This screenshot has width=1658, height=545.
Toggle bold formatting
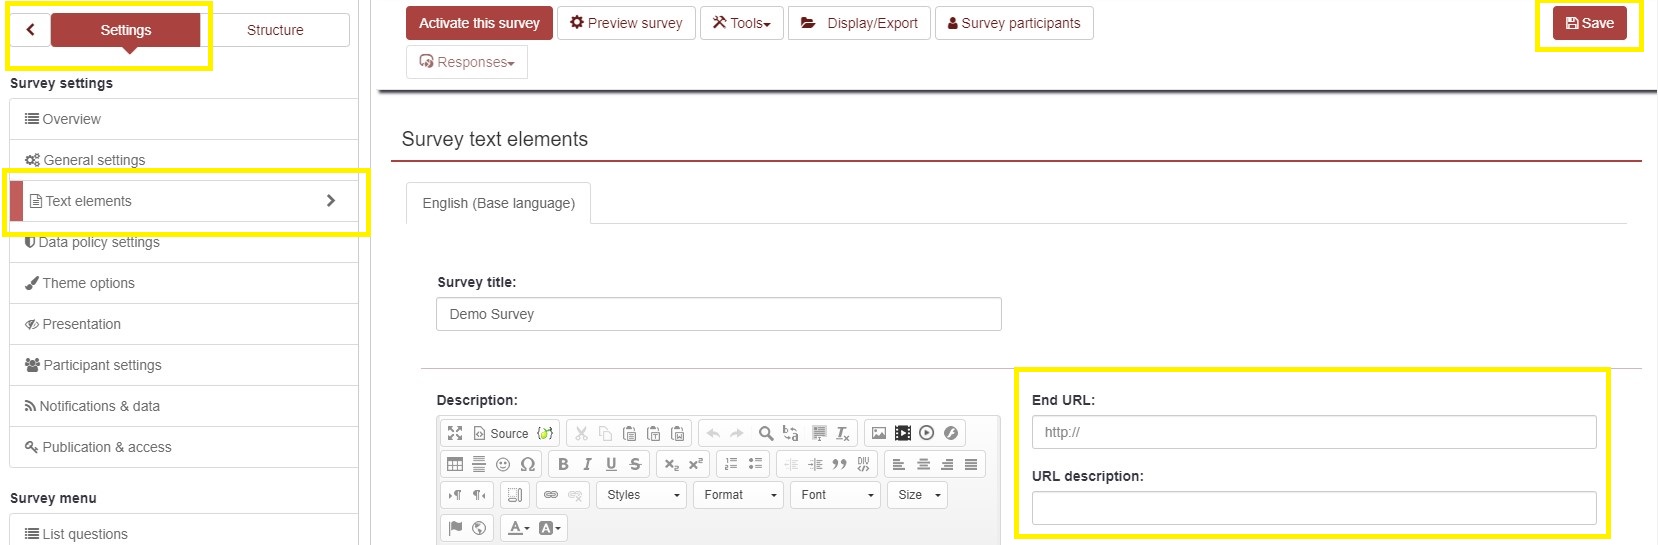[563, 464]
